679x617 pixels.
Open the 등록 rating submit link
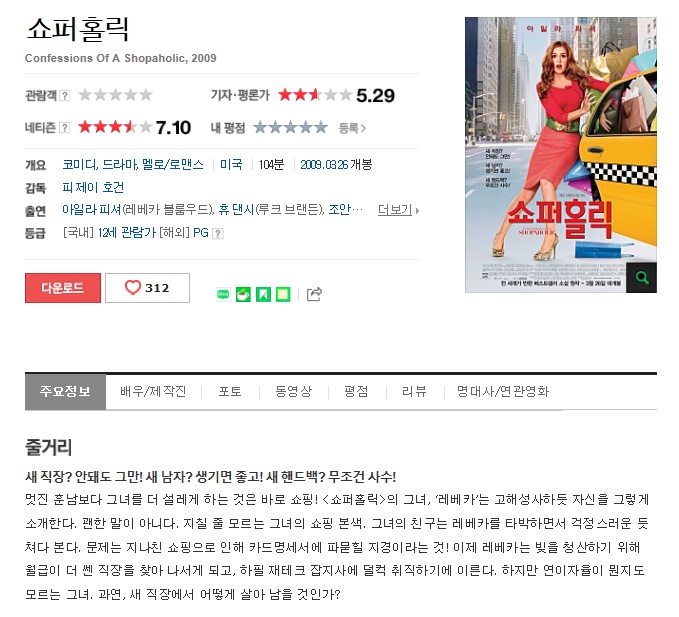[x=352, y=128]
